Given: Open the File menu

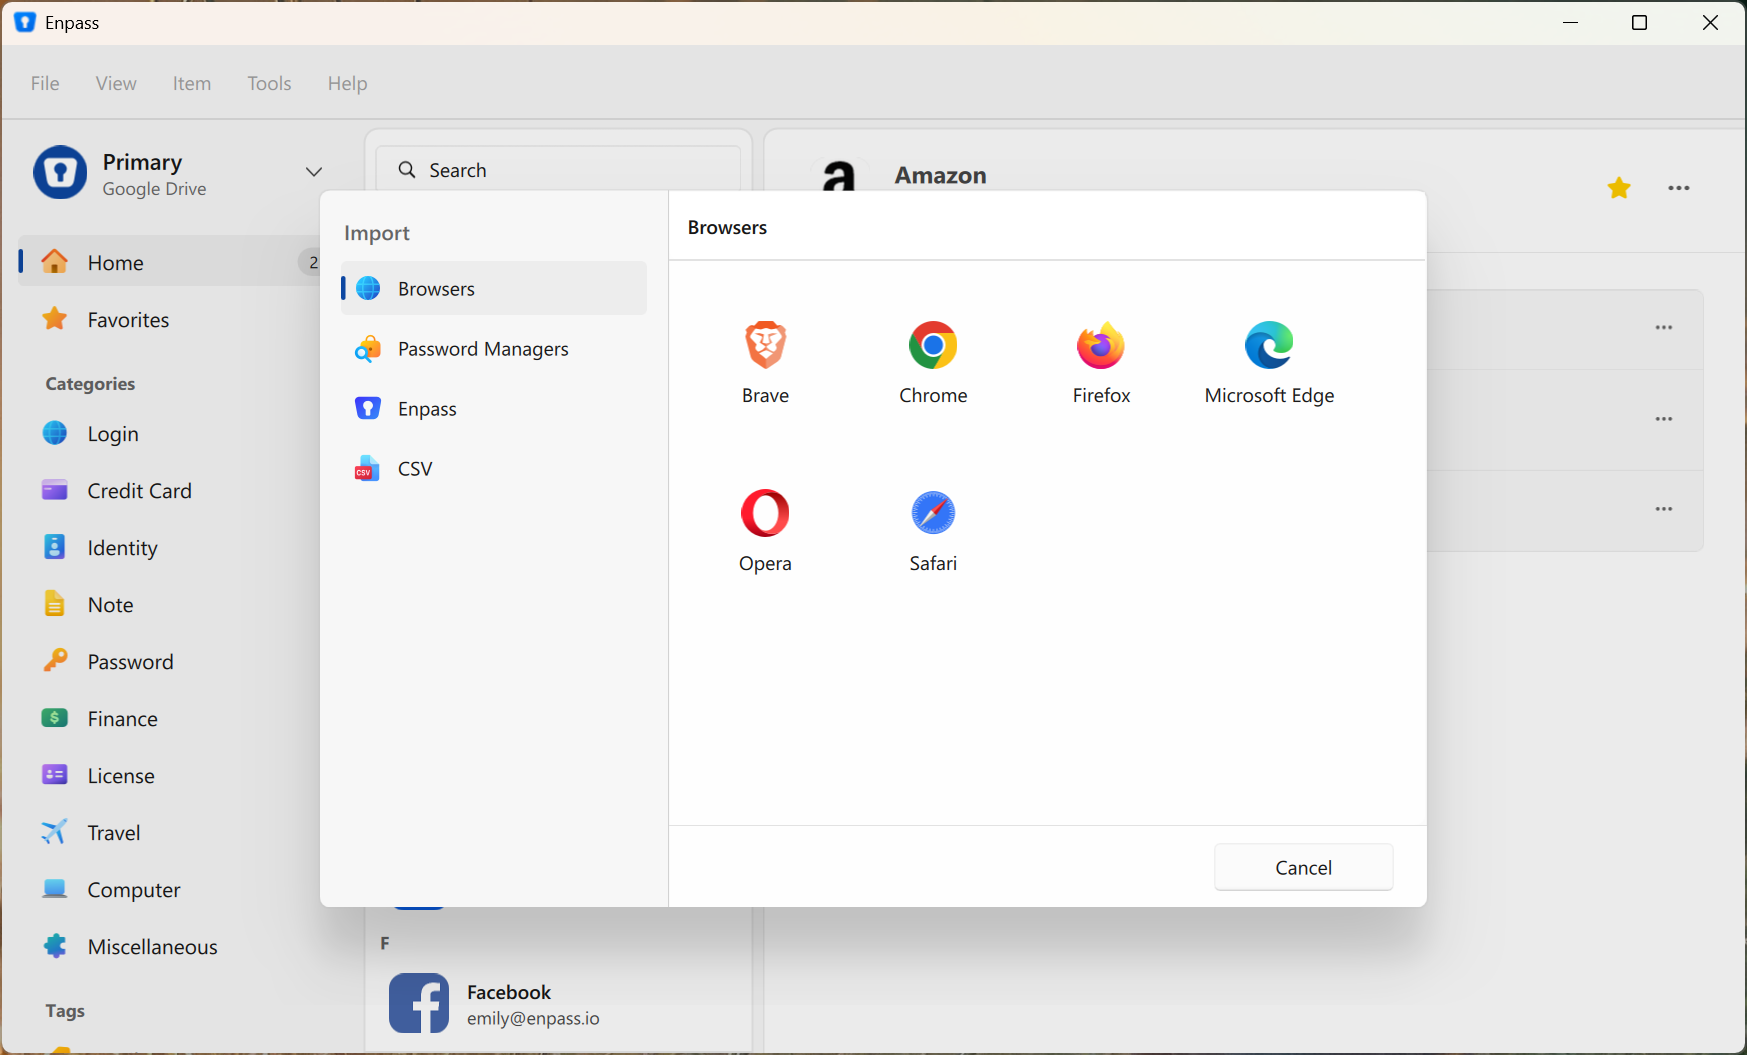Looking at the screenshot, I should (45, 83).
